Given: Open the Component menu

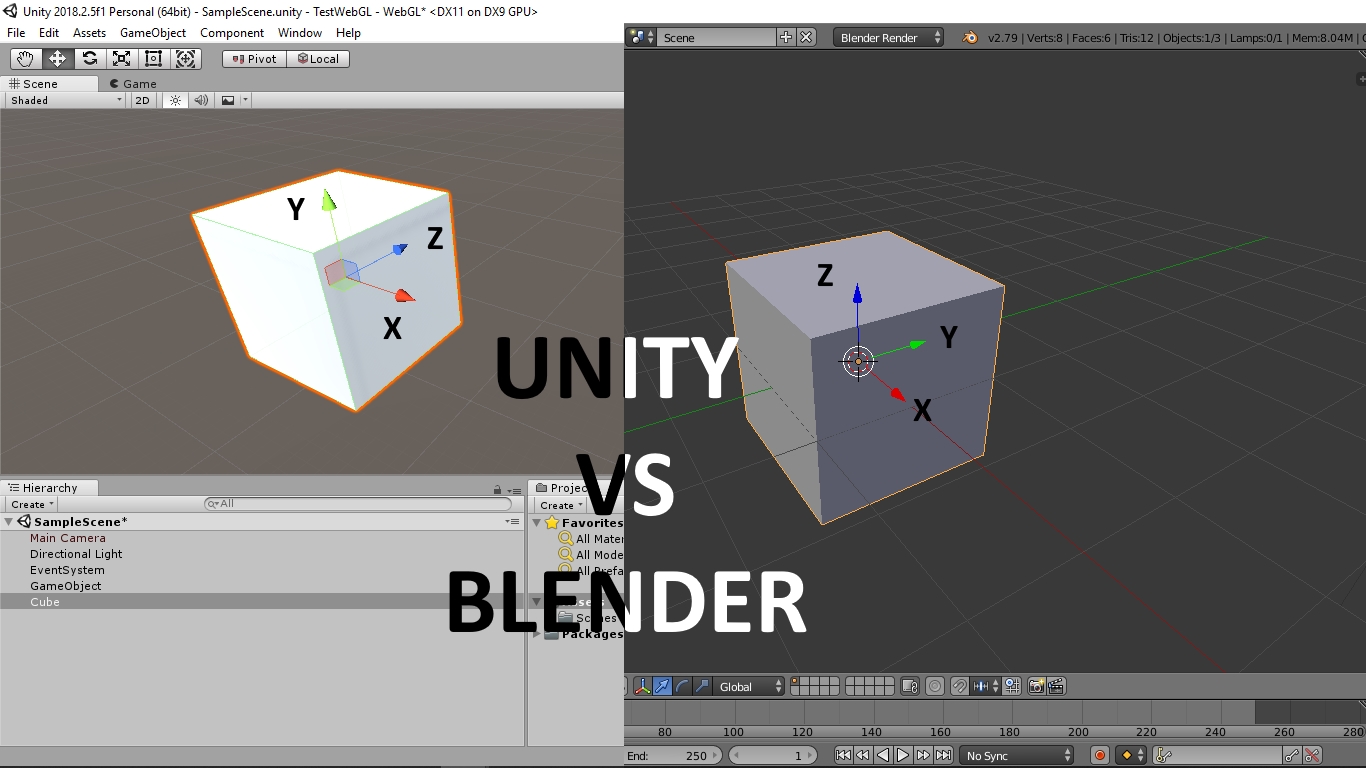Looking at the screenshot, I should [232, 33].
